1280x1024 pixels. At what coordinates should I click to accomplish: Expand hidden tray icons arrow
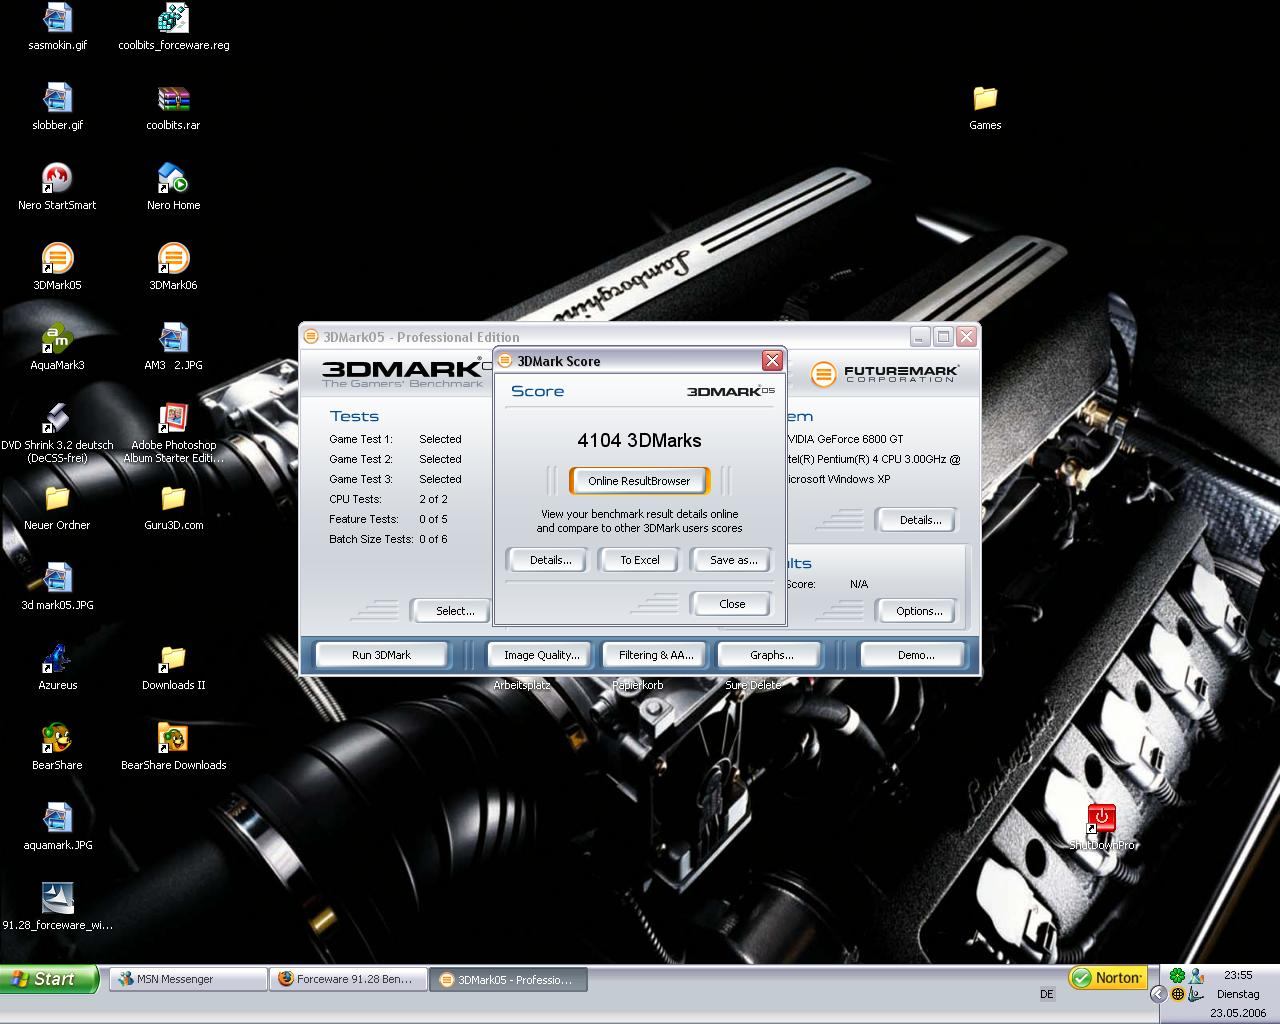point(1158,994)
